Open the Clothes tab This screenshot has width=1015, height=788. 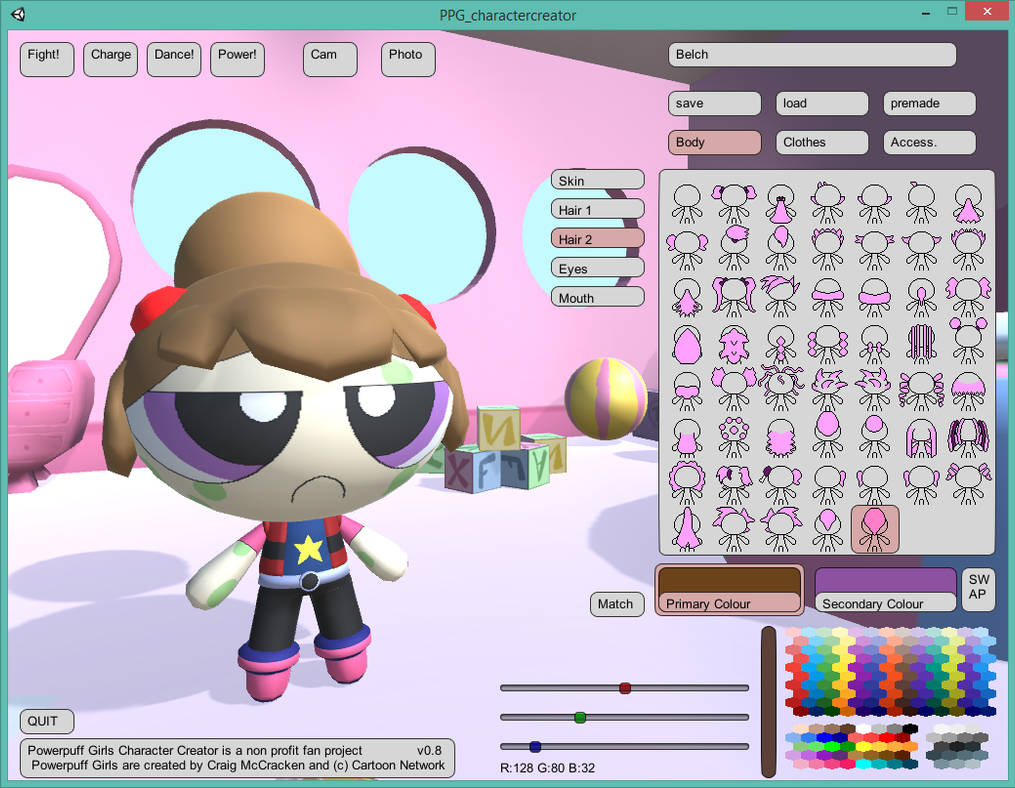[822, 142]
